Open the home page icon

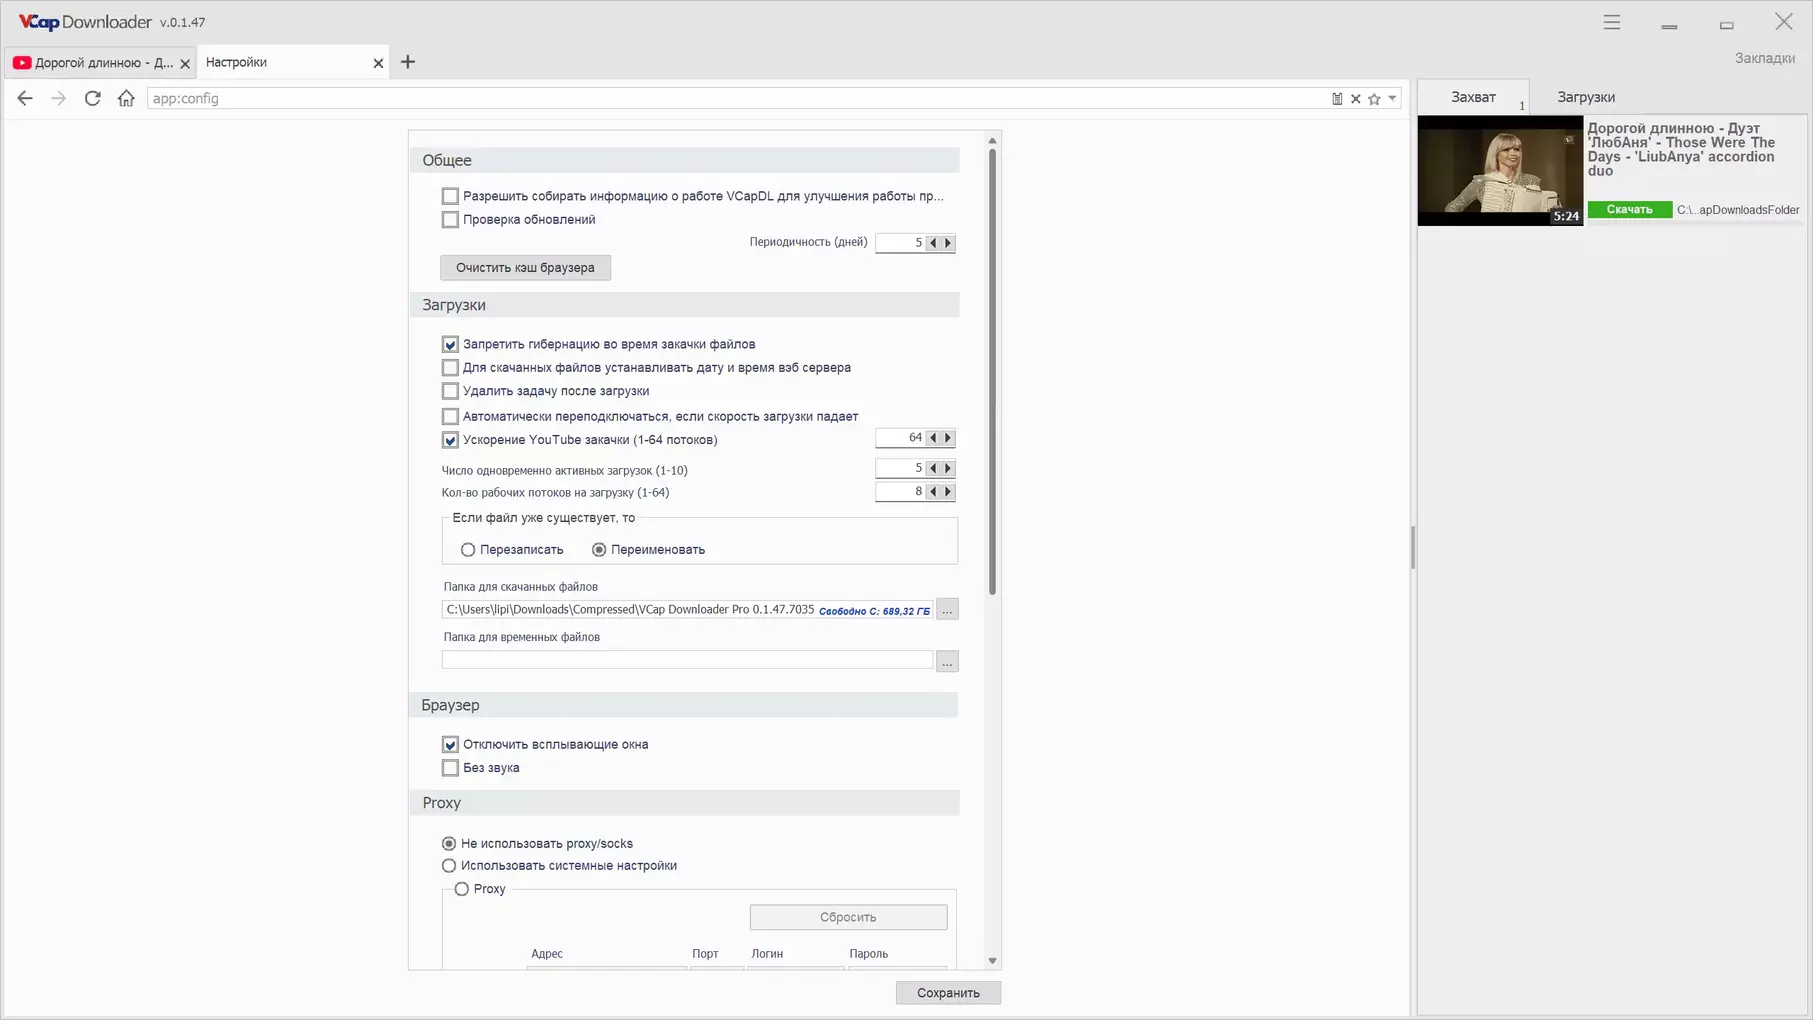(x=126, y=98)
